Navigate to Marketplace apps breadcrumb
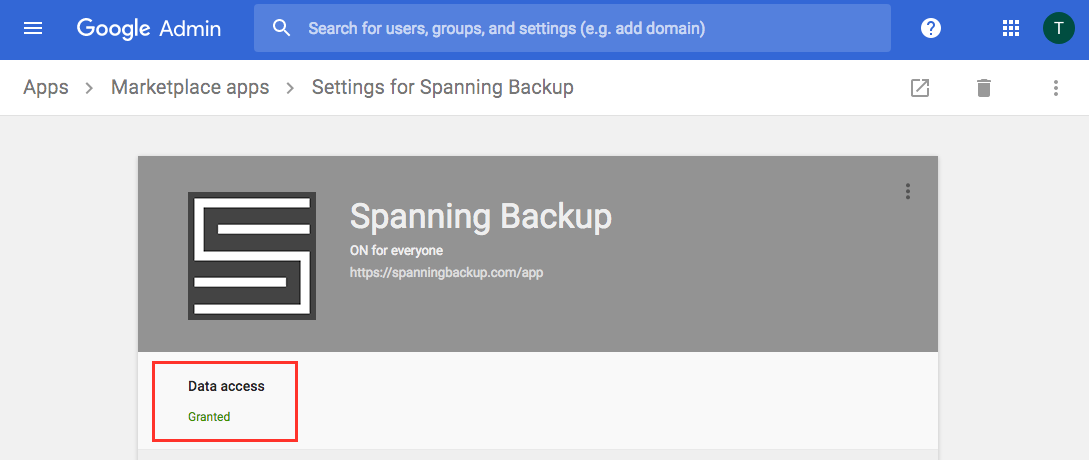1089x460 pixels. click(x=190, y=88)
